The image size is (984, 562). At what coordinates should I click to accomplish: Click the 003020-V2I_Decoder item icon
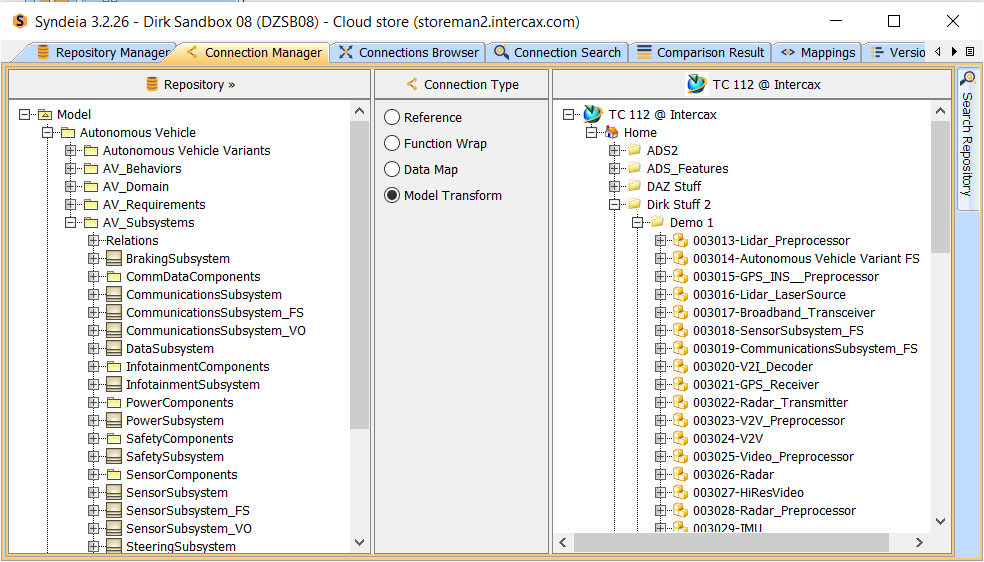(681, 366)
